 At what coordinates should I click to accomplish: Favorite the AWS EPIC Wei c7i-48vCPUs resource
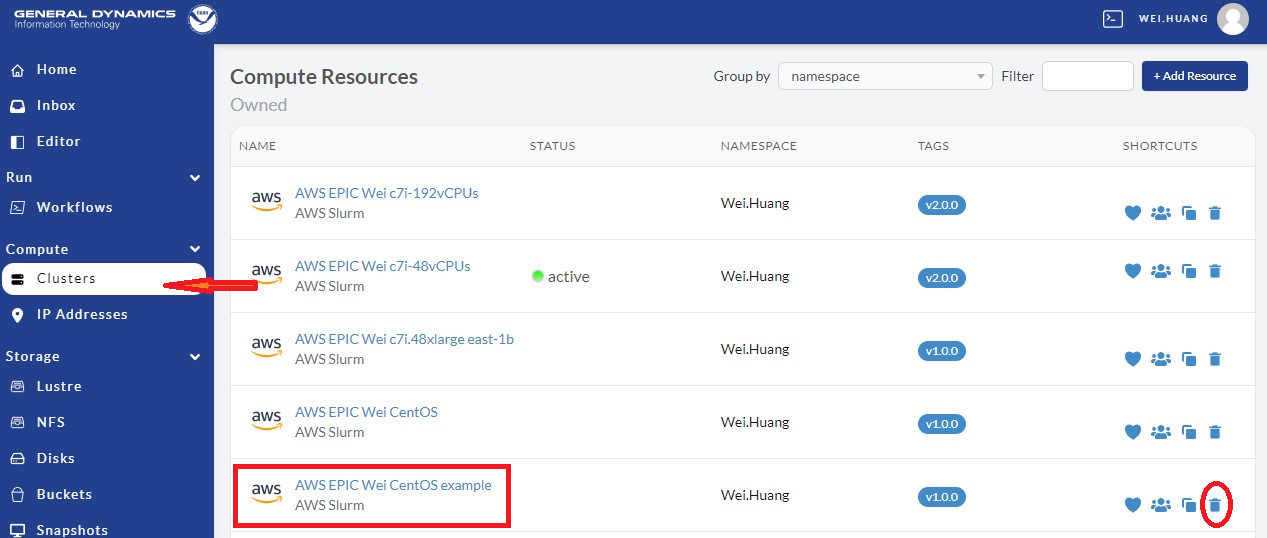[x=1133, y=271]
